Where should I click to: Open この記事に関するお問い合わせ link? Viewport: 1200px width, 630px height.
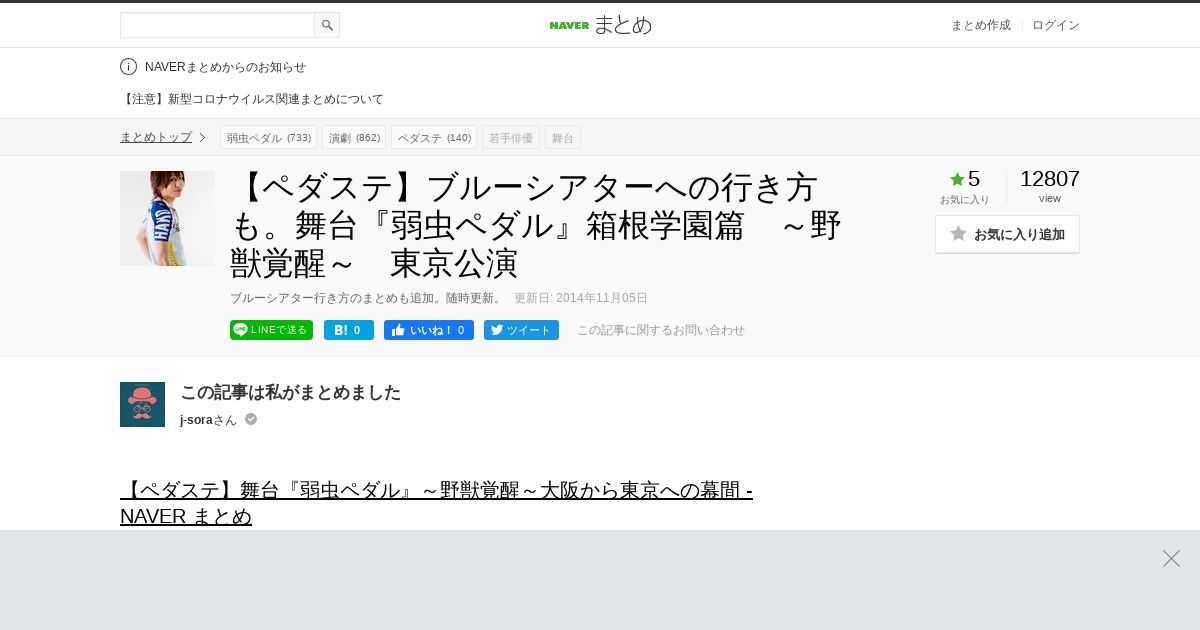[661, 330]
